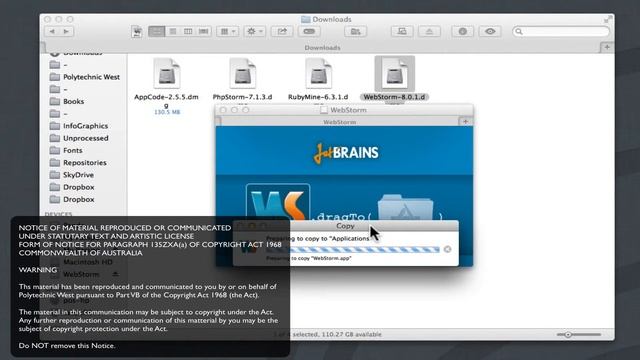Select the WebStorm tab in WebStorm window
The image size is (640, 360).
[340, 122]
